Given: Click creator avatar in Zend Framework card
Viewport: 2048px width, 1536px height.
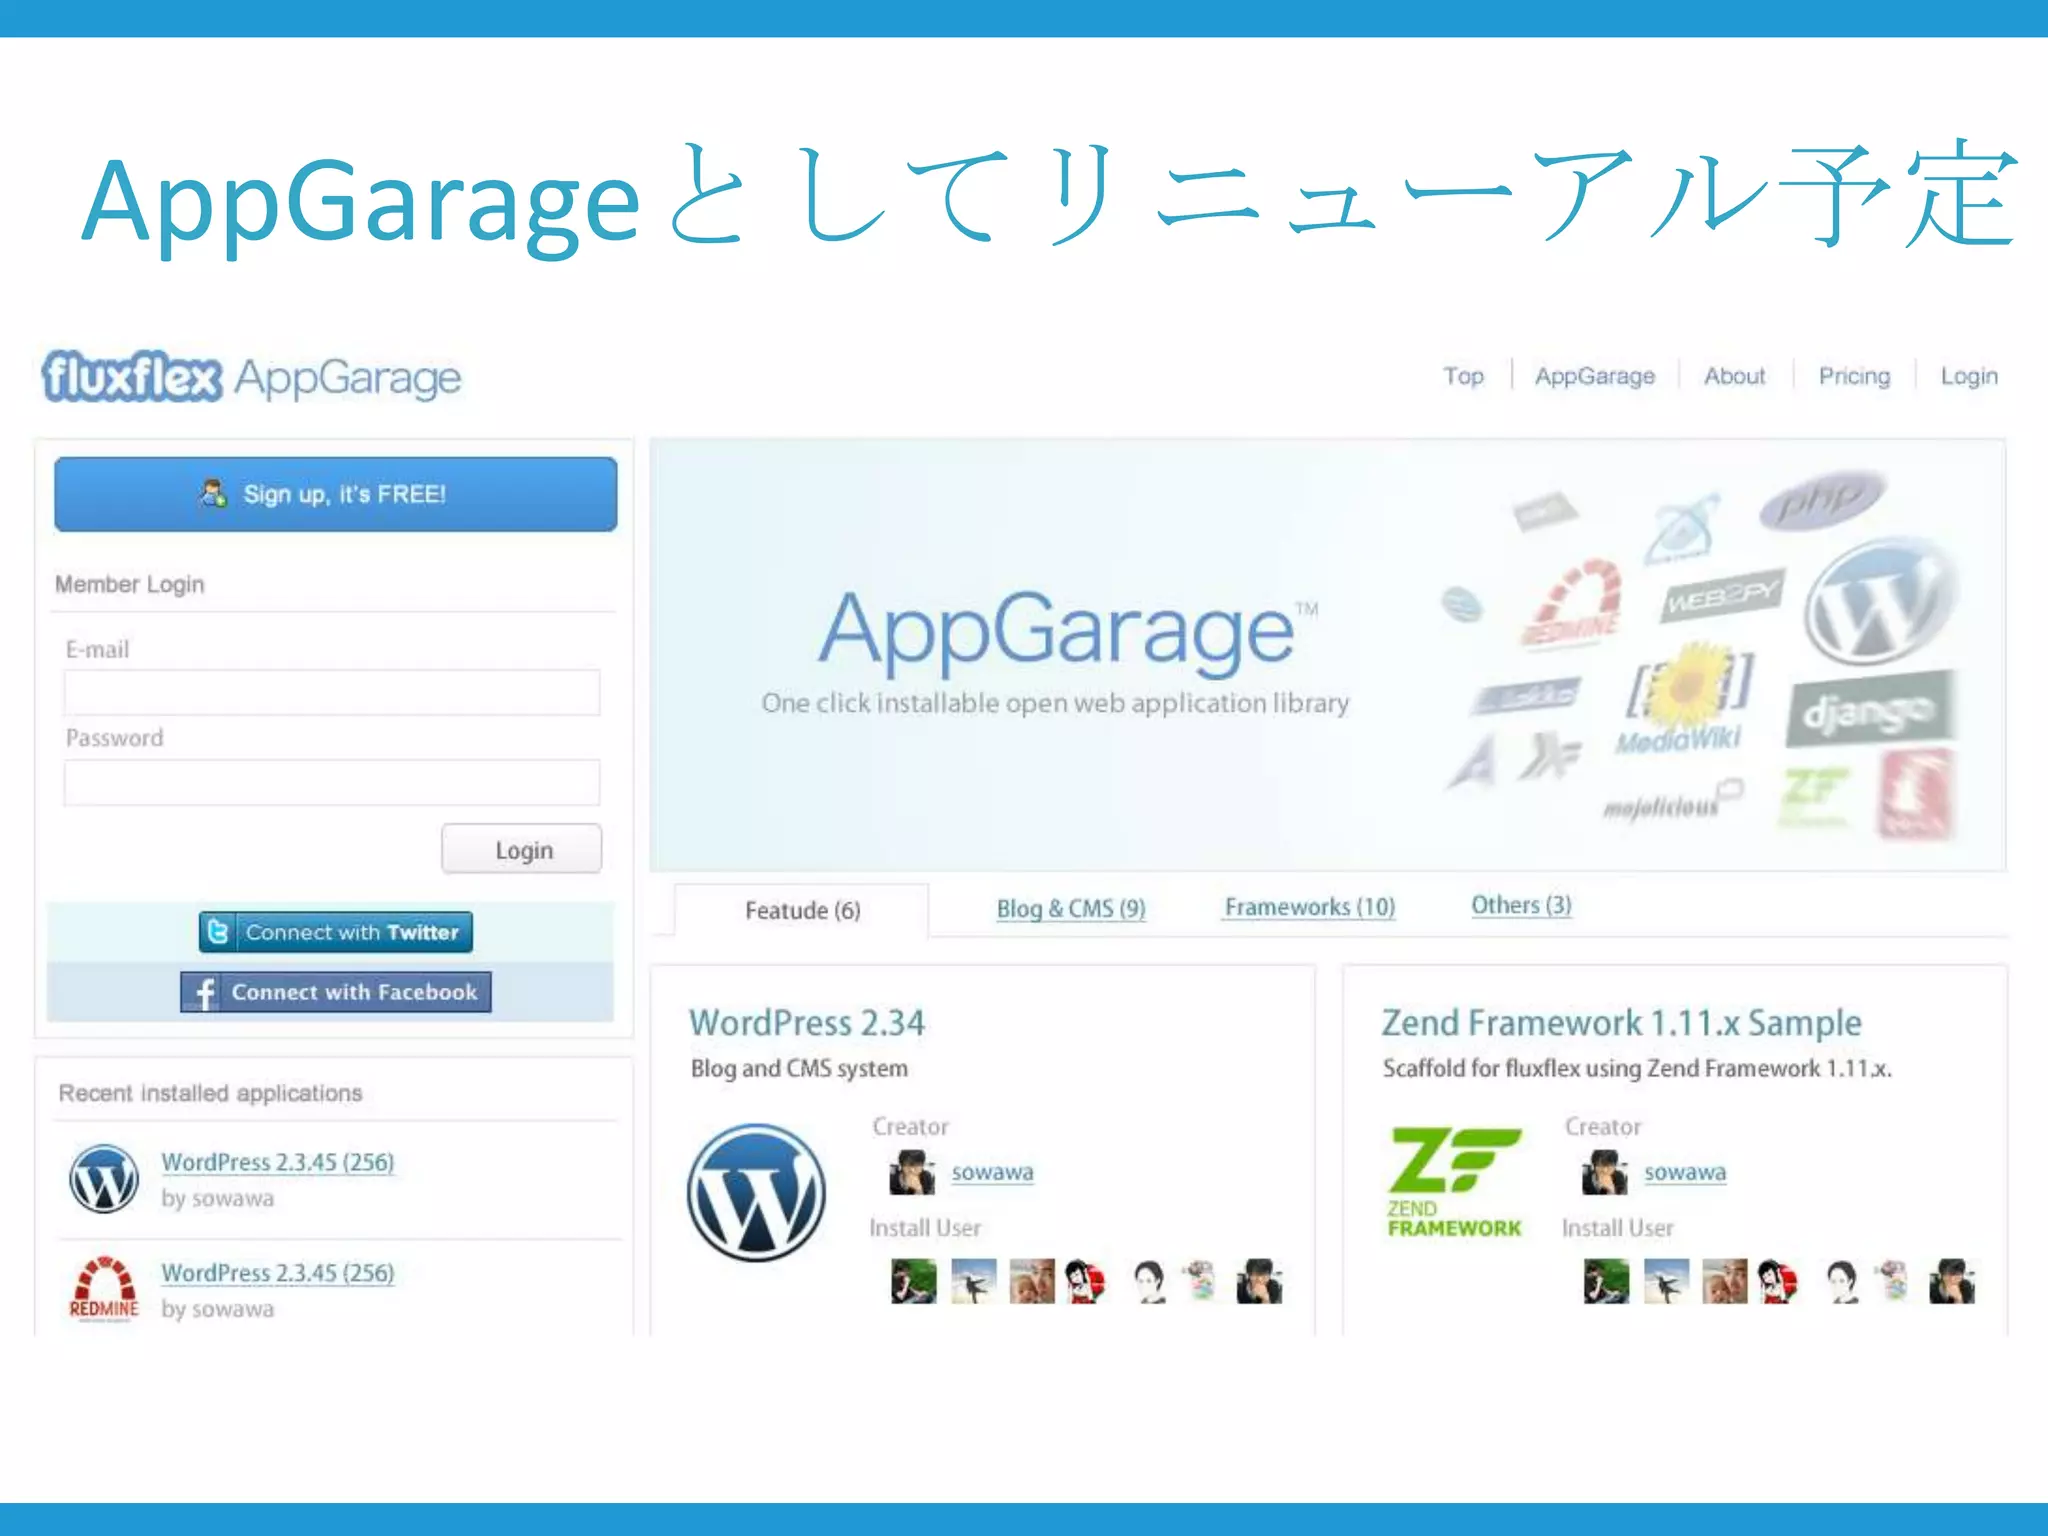Looking at the screenshot, I should [1605, 1172].
